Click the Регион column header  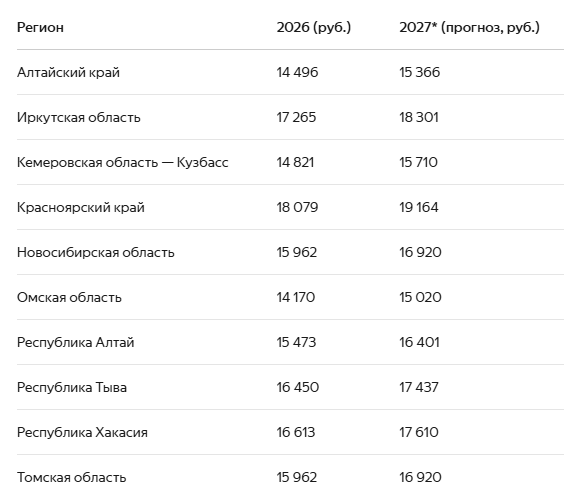pyautogui.click(x=40, y=27)
